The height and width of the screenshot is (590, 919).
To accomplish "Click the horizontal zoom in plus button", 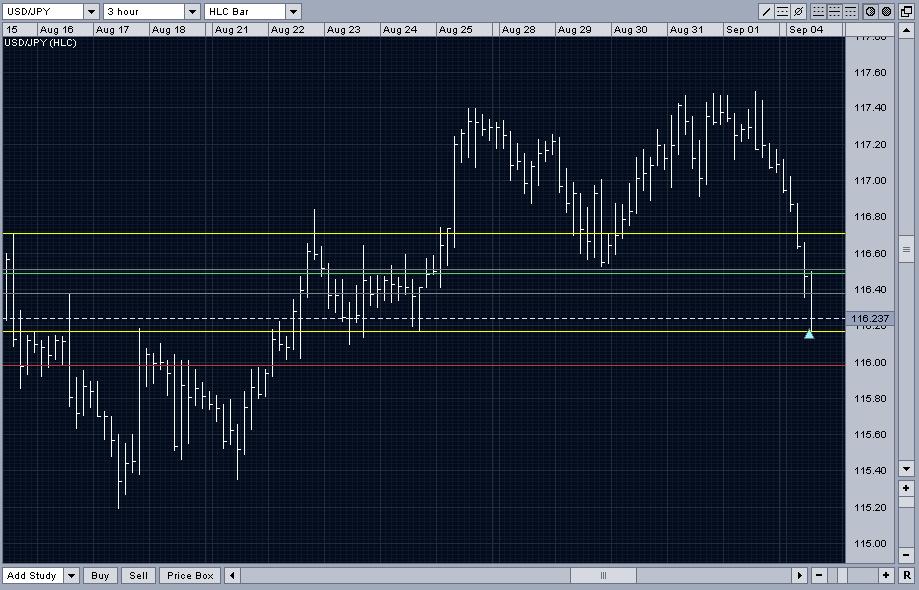I will (x=886, y=575).
